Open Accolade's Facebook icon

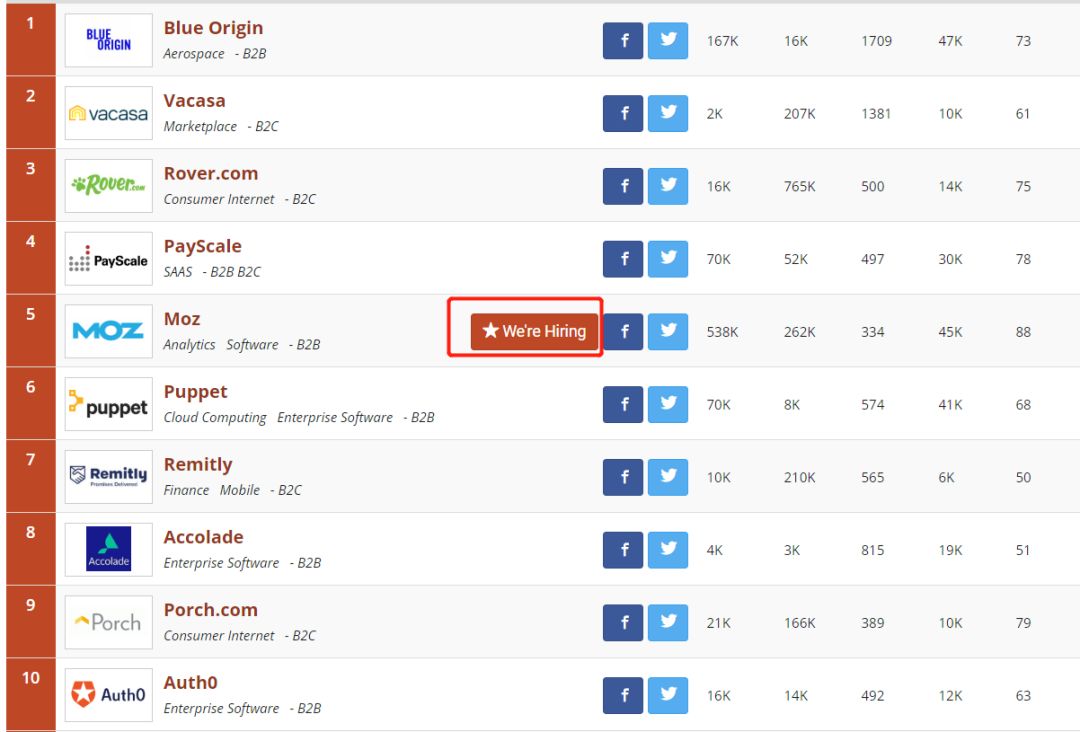click(623, 550)
